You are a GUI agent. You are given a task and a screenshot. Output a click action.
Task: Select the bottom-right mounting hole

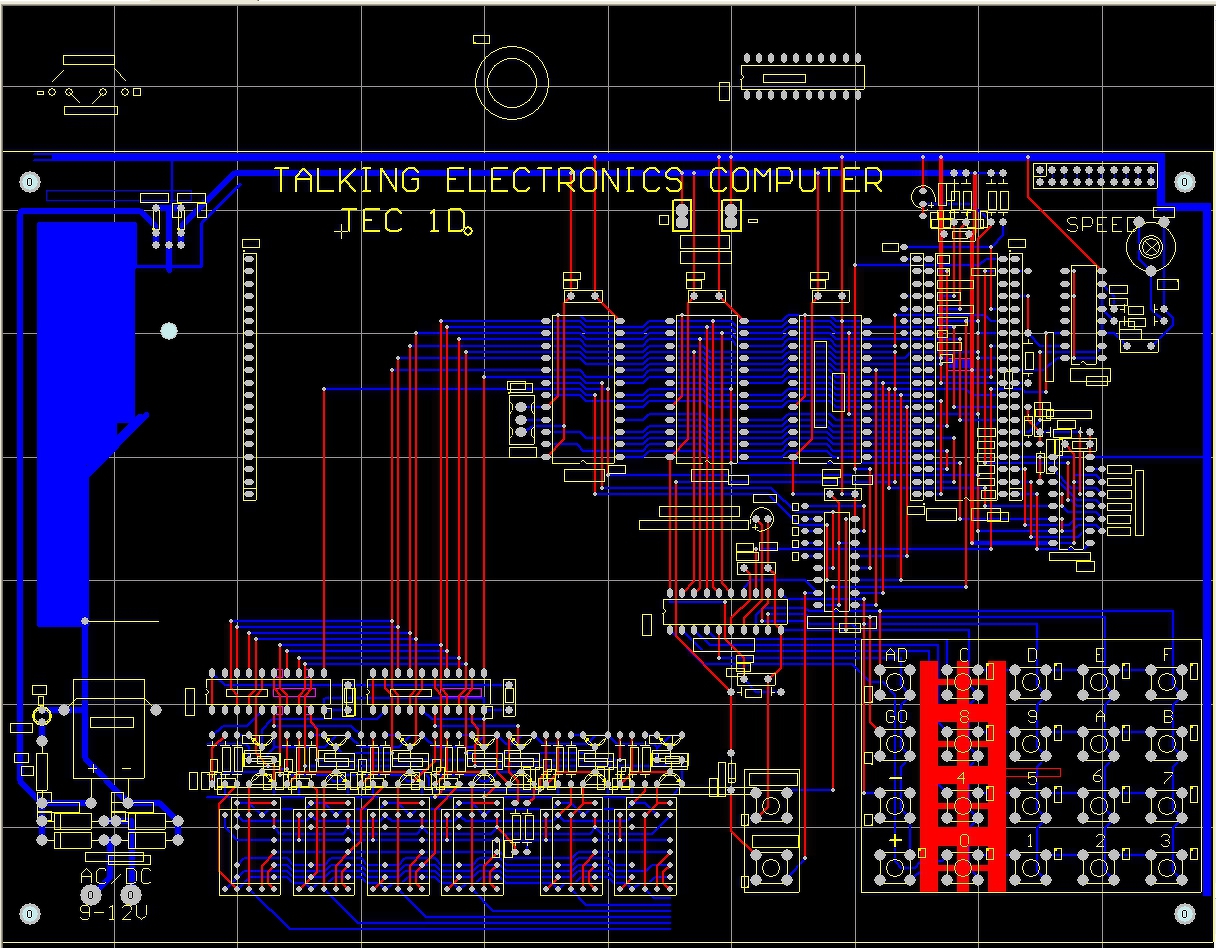[1184, 914]
